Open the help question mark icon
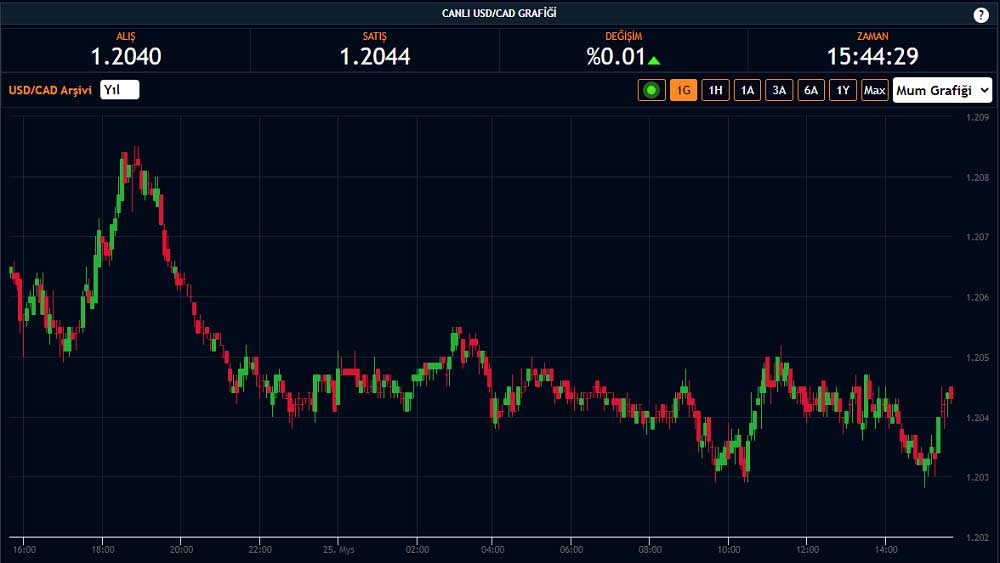The height and width of the screenshot is (563, 1000). coord(980,15)
